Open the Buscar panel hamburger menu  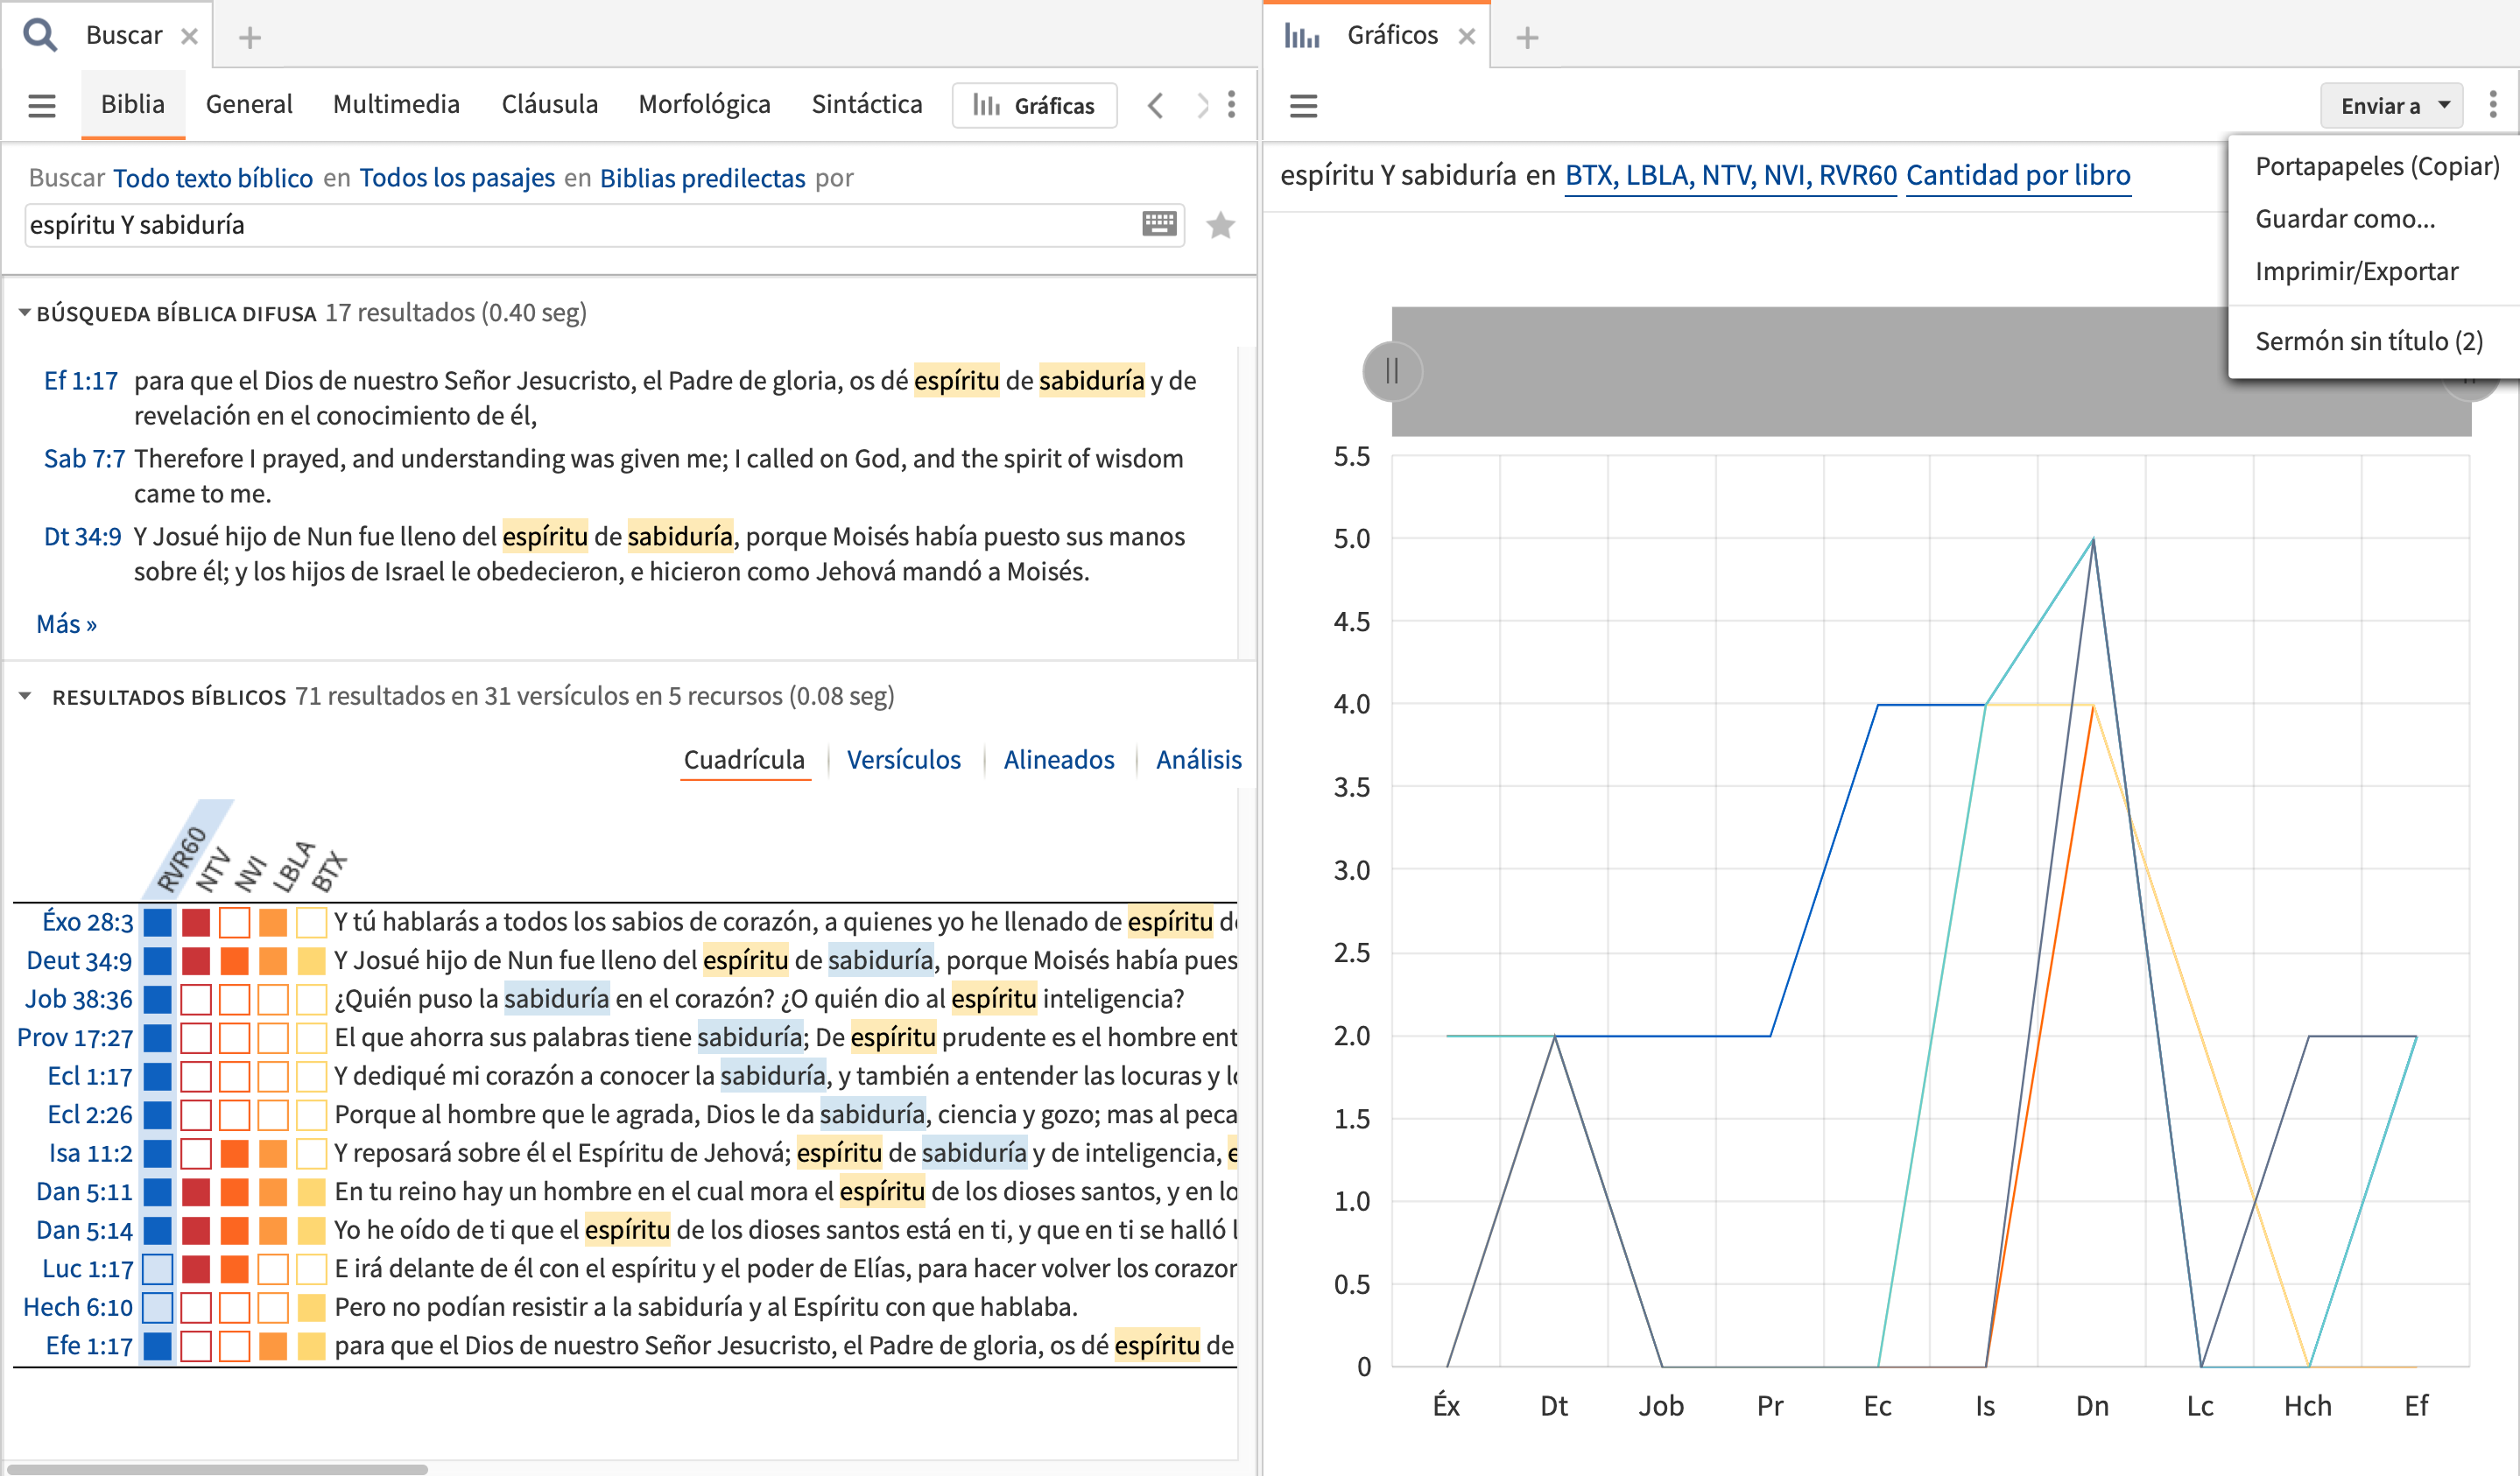click(42, 105)
